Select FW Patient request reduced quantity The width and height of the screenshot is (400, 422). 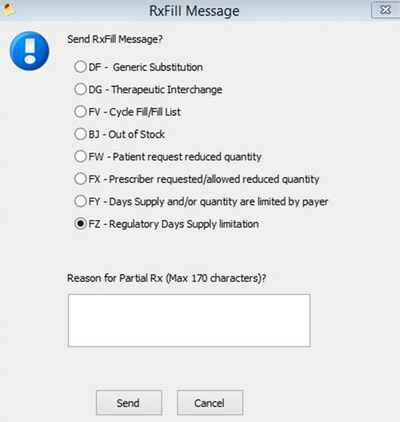(x=80, y=156)
